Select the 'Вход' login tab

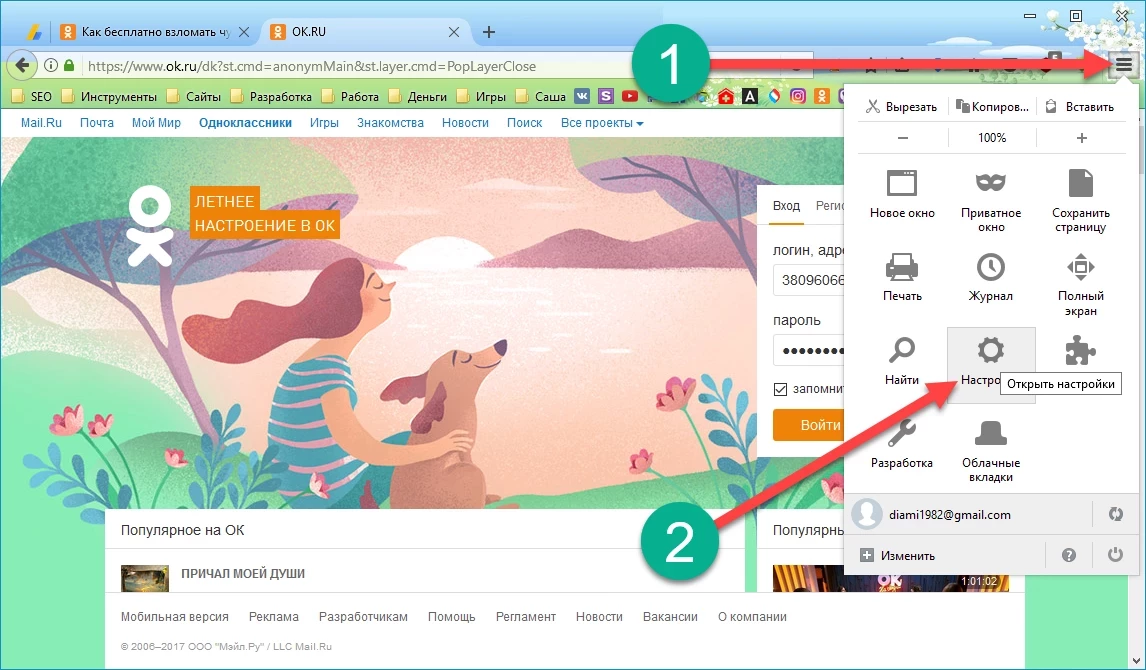click(x=786, y=205)
